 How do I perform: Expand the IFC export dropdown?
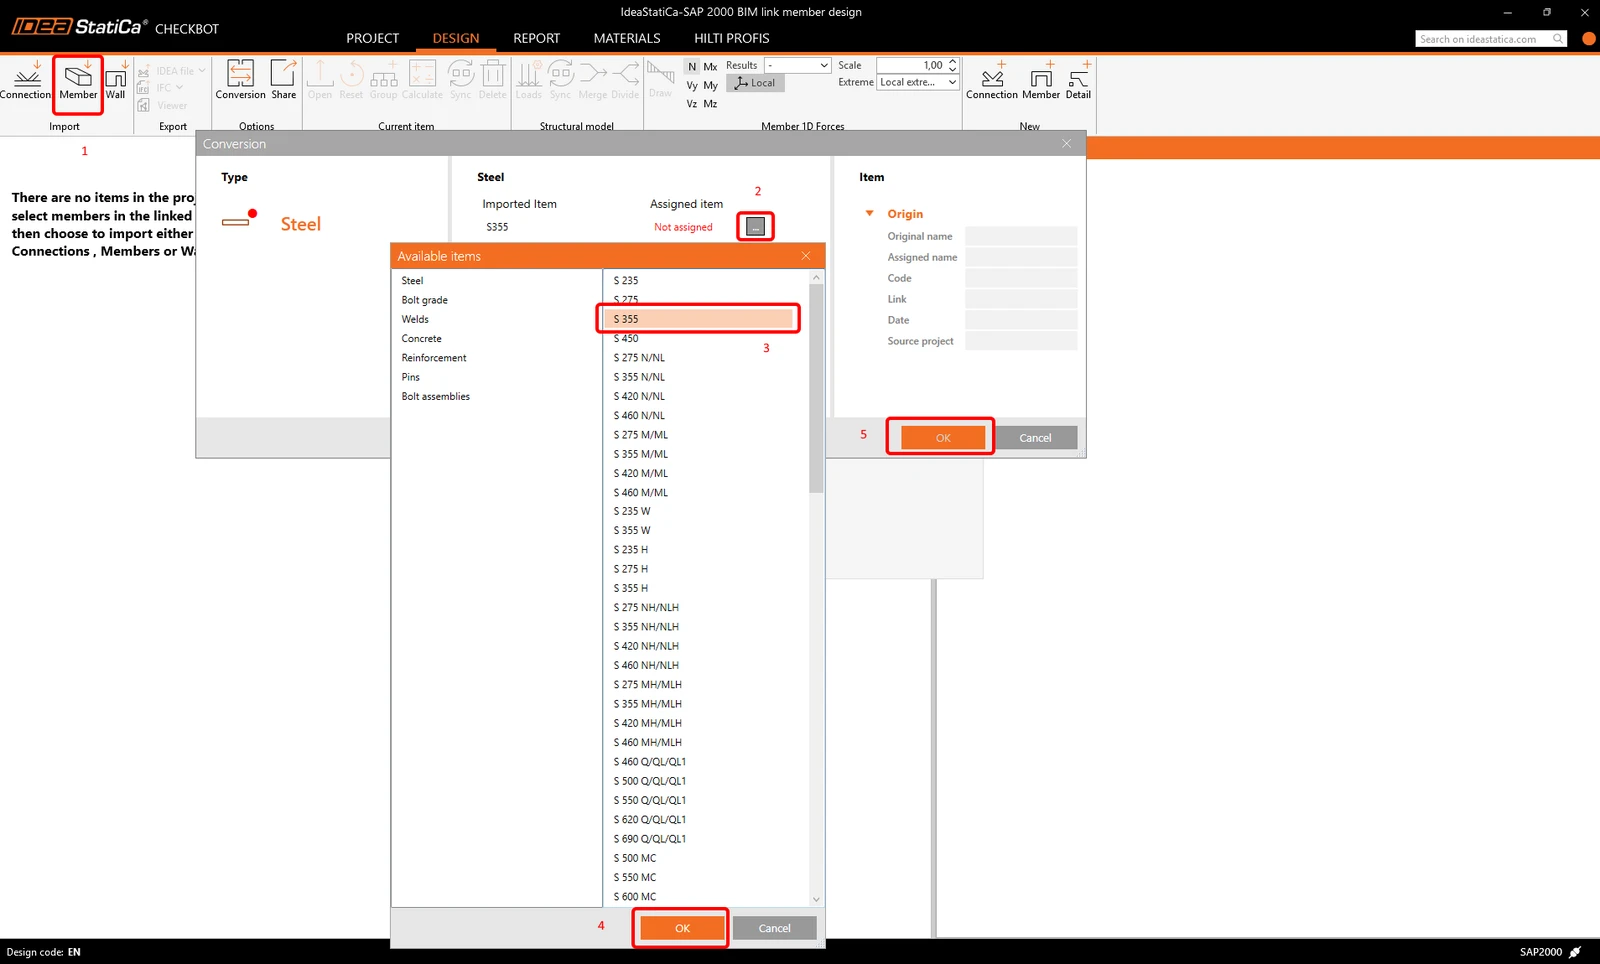coord(180,88)
